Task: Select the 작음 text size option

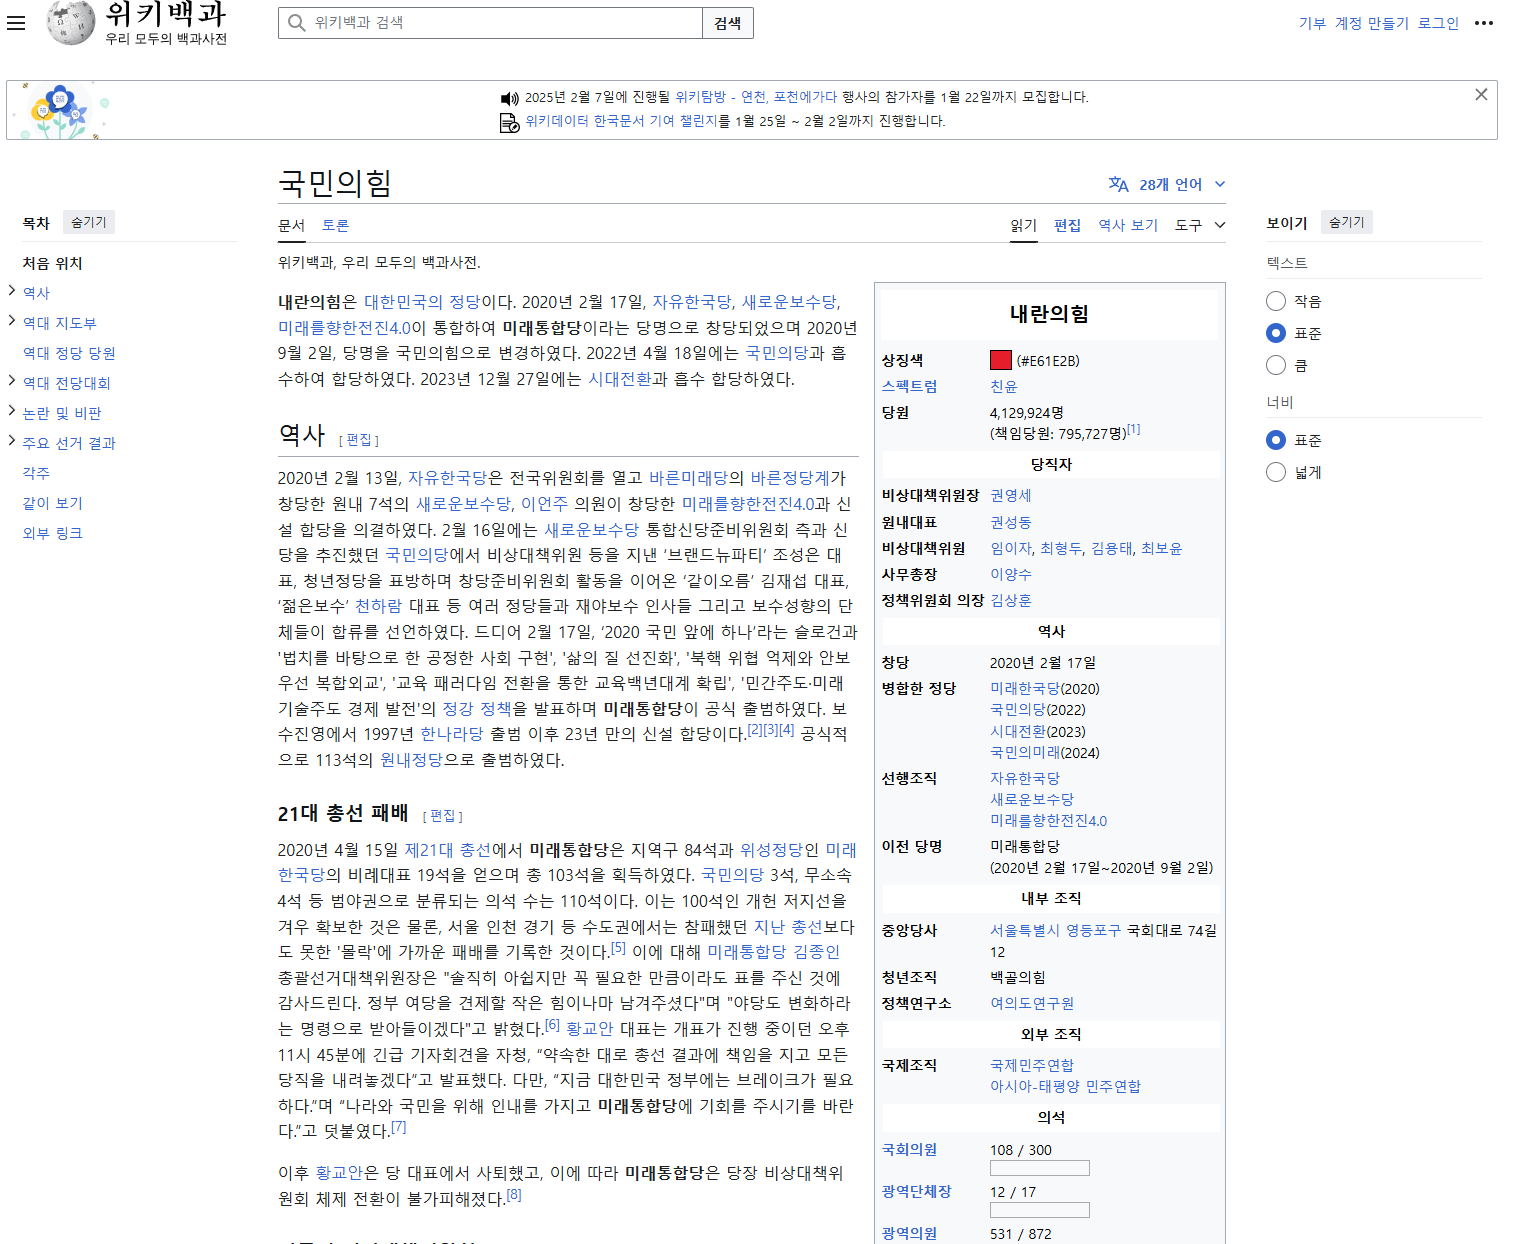Action: (1276, 301)
